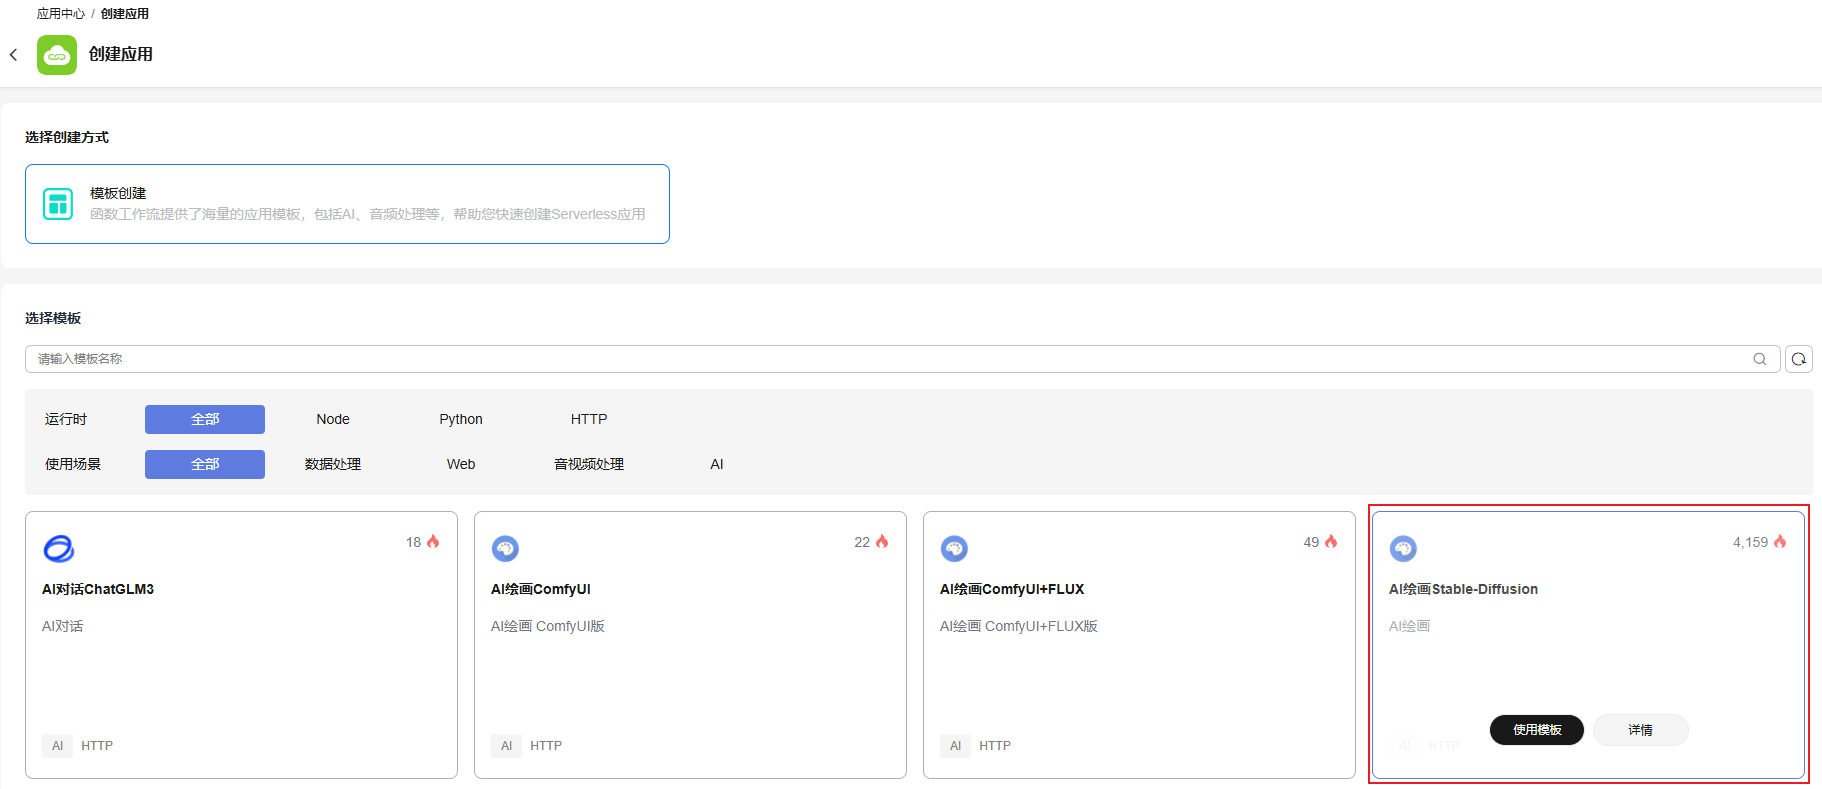Image resolution: width=1822 pixels, height=789 pixels.
Task: Click the Stable-Diffusion palette icon
Action: click(x=1403, y=548)
